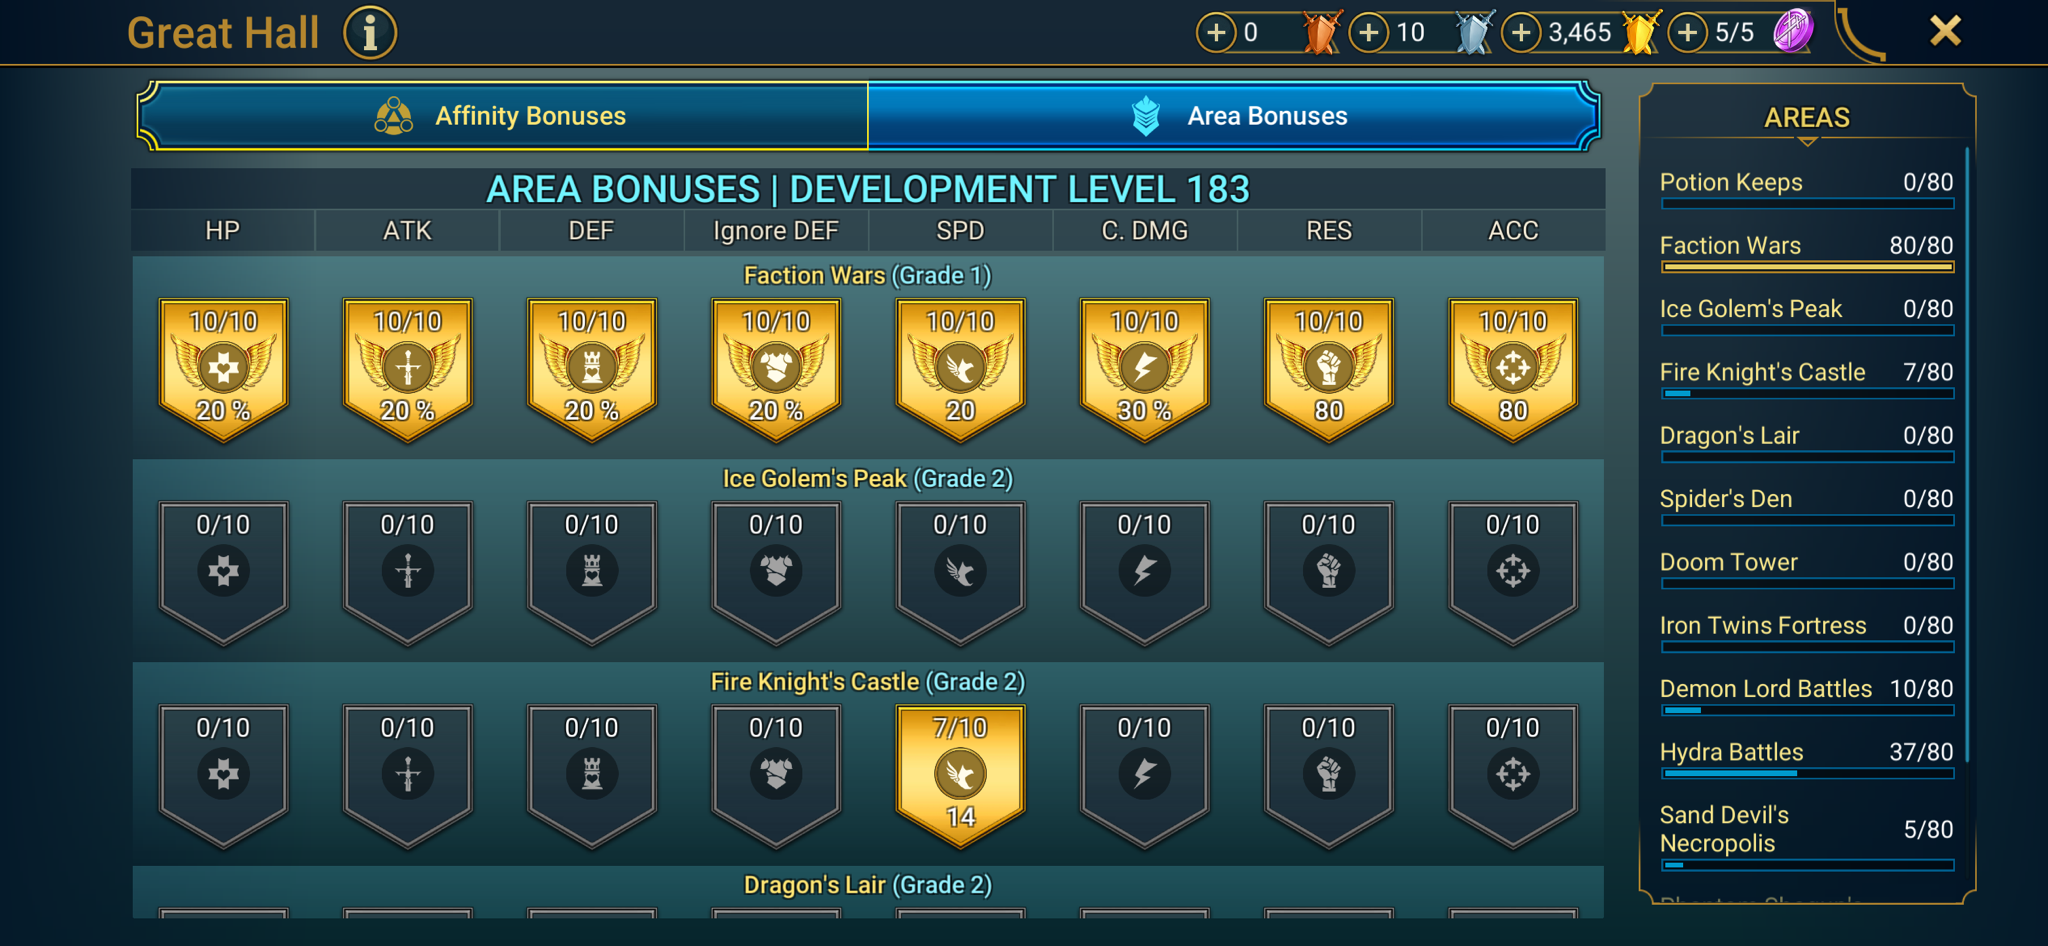The width and height of the screenshot is (2048, 946).
Task: Select Ice Golem's Peak ACC badge
Action: pyautogui.click(x=1514, y=572)
